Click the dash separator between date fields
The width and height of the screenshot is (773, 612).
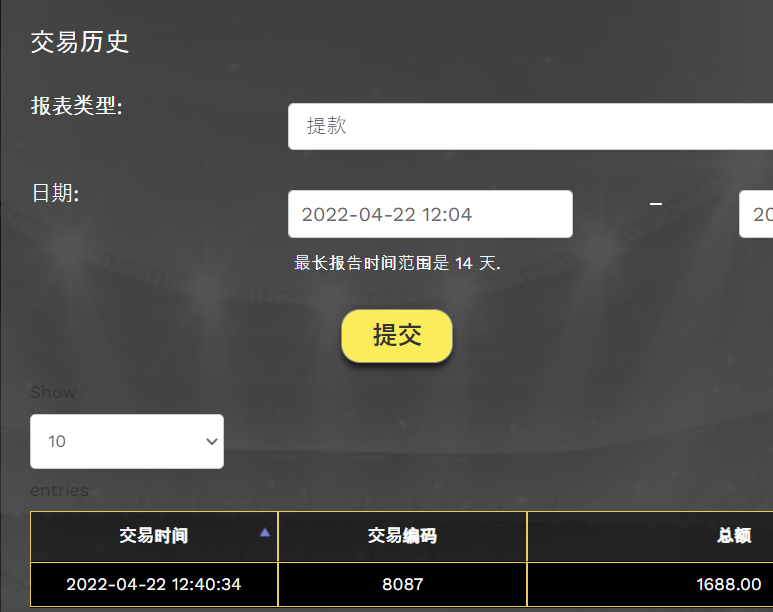pos(656,204)
